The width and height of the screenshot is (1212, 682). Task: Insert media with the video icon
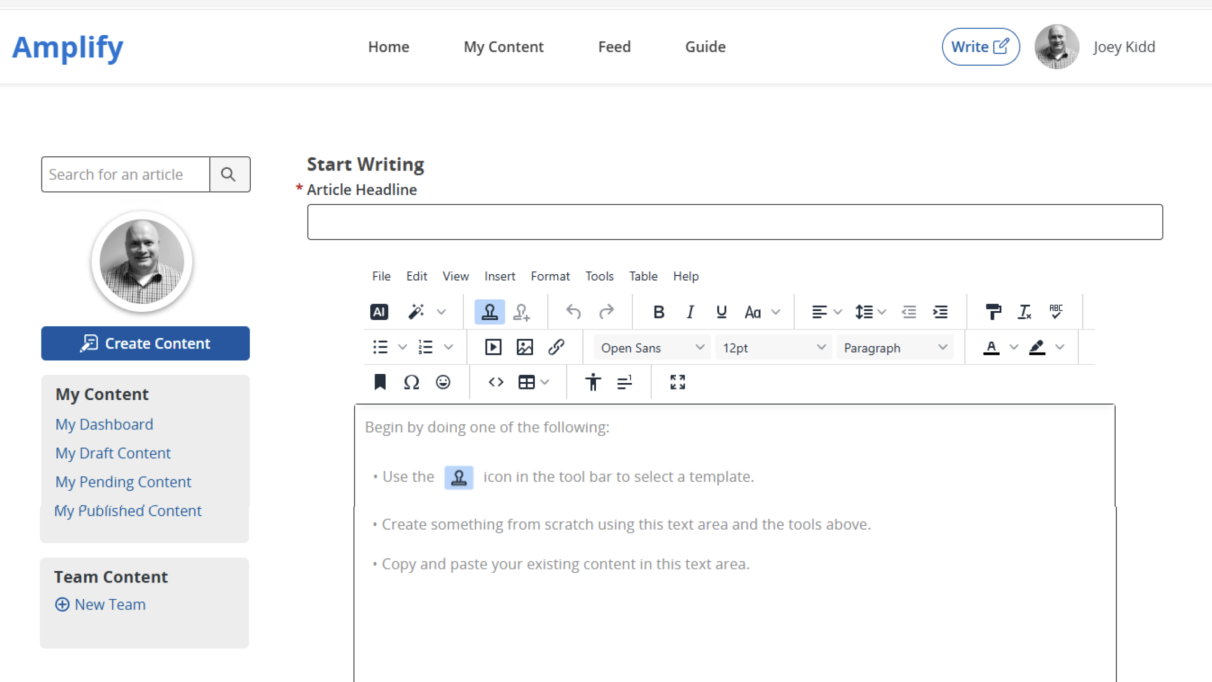tap(493, 347)
